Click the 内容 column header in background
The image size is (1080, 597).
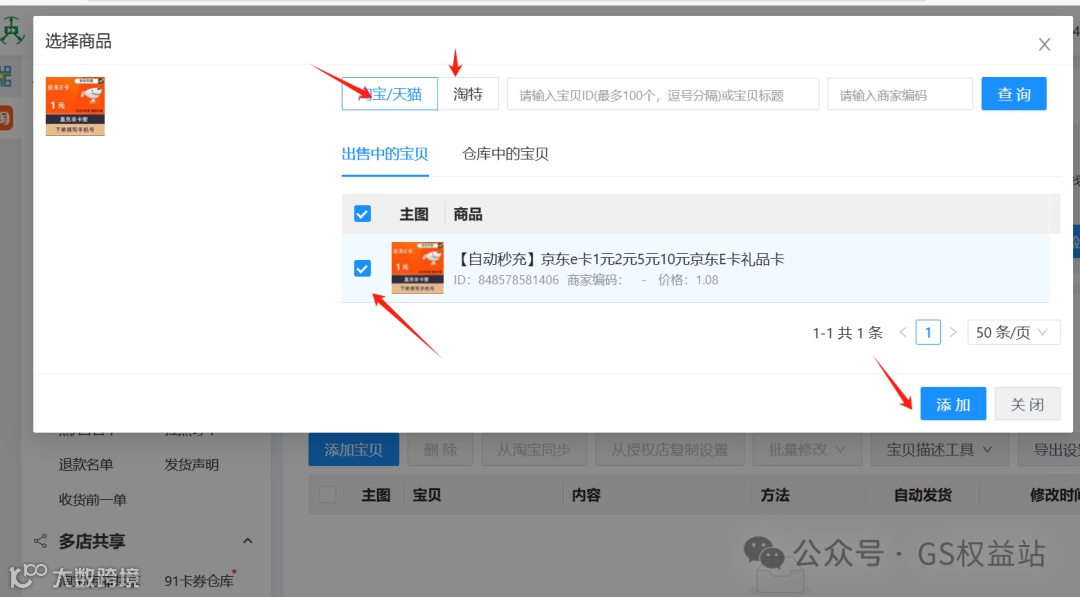click(x=586, y=495)
